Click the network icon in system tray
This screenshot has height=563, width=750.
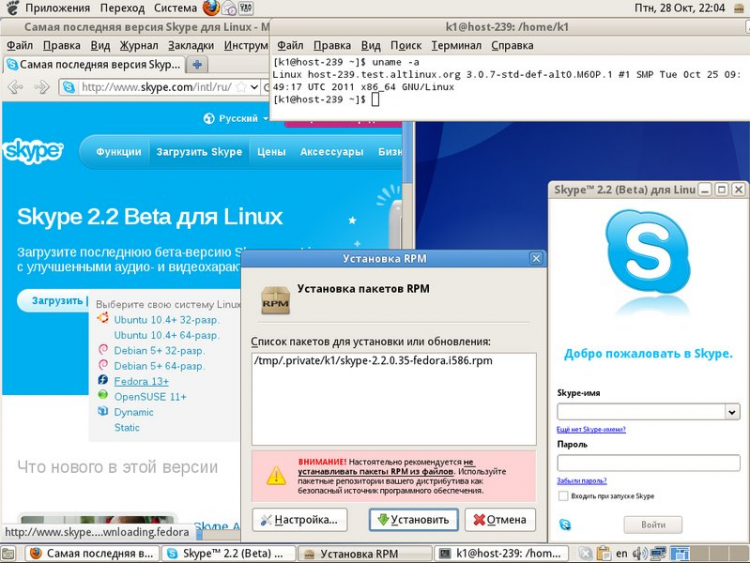[x=658, y=553]
